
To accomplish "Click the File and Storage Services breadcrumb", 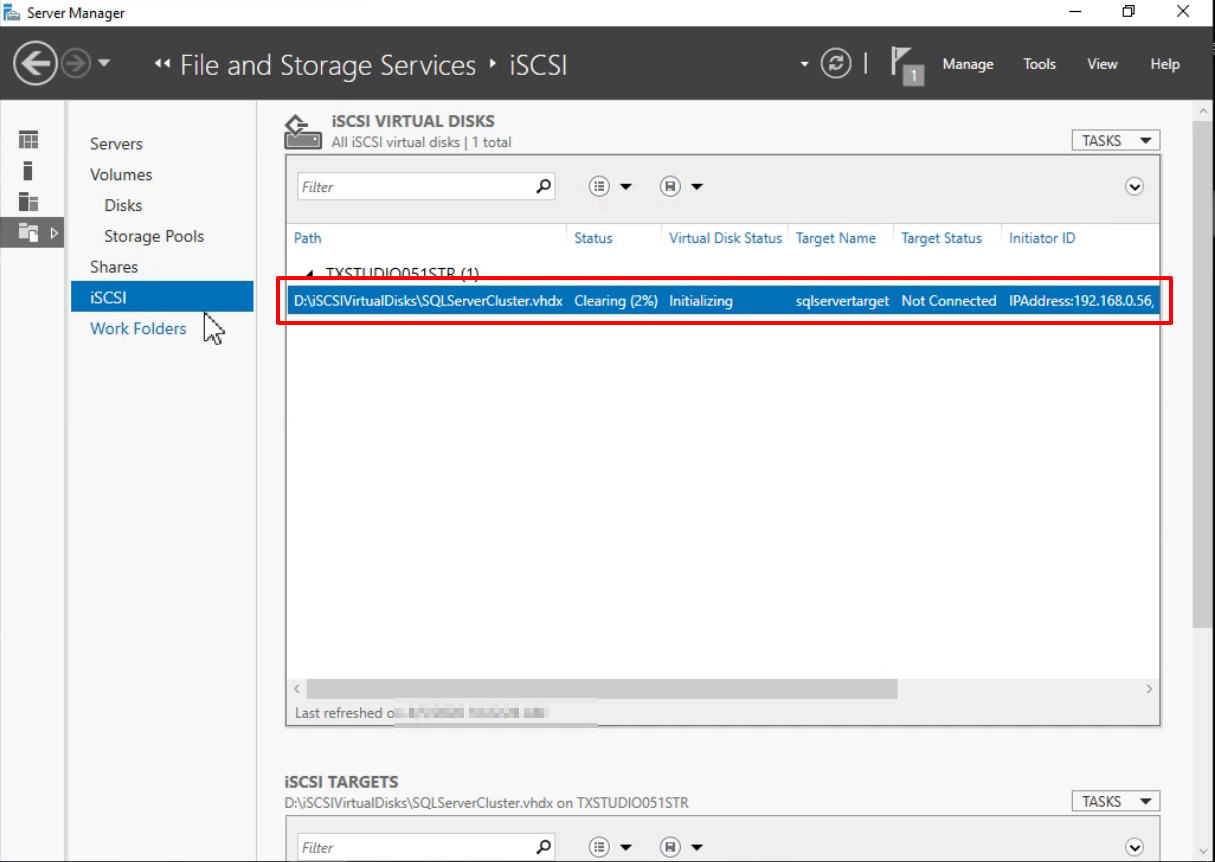I will point(328,65).
